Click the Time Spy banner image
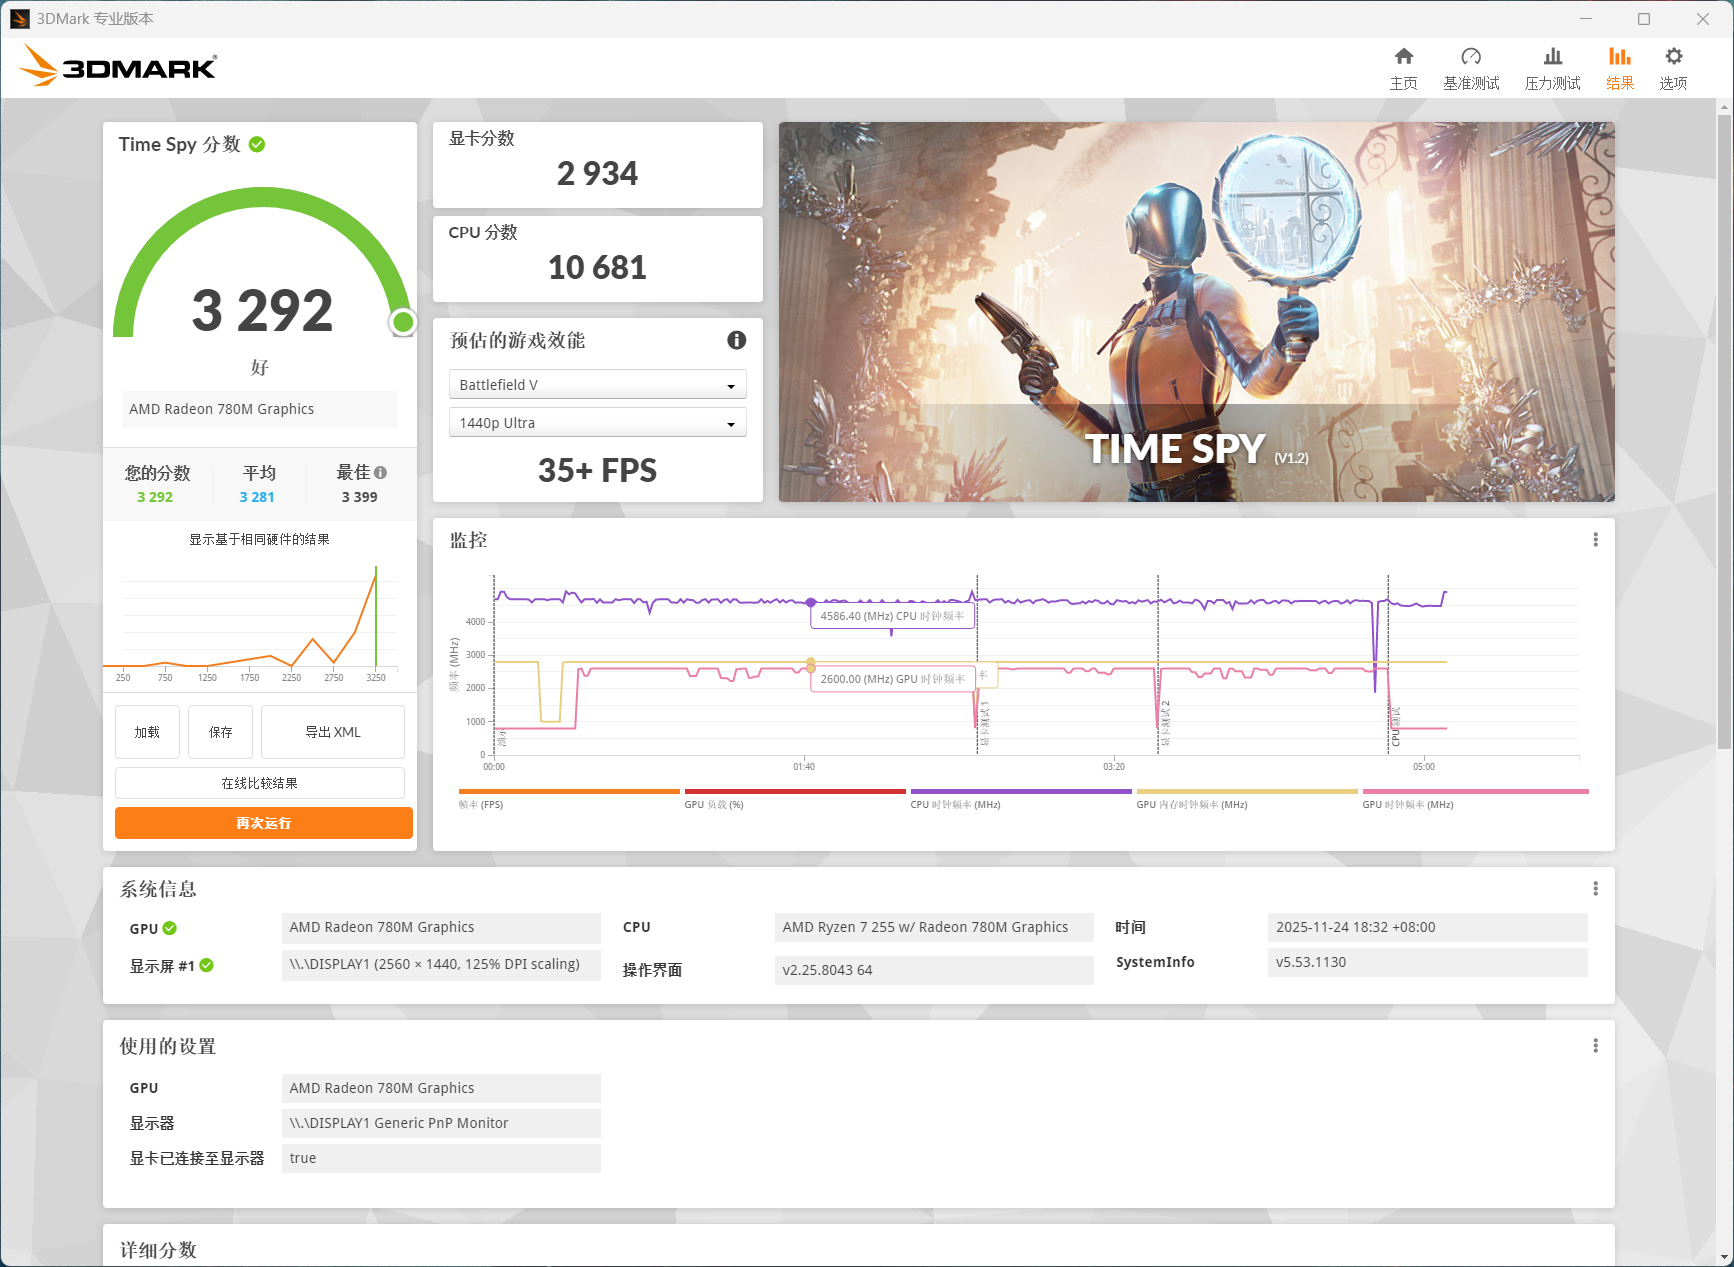 (x=1197, y=312)
